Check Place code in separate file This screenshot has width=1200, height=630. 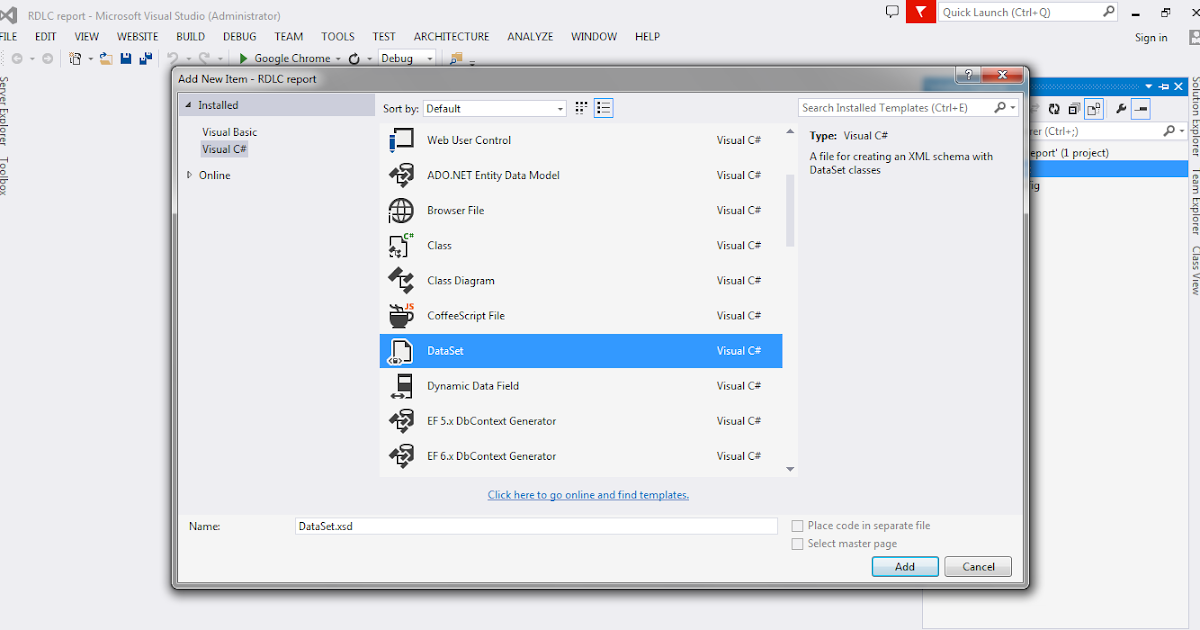click(x=797, y=526)
